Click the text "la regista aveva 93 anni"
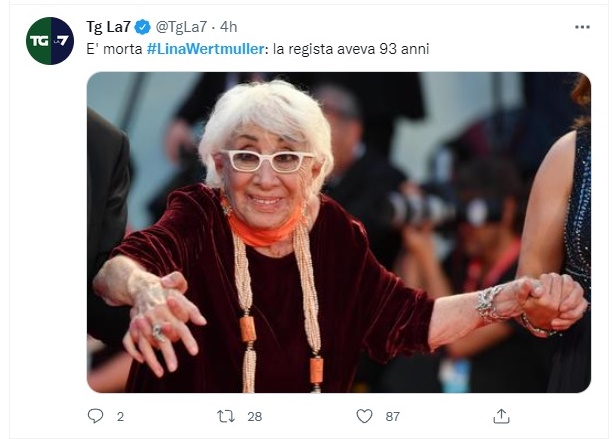Image resolution: width=612 pixels, height=439 pixels. tap(350, 49)
